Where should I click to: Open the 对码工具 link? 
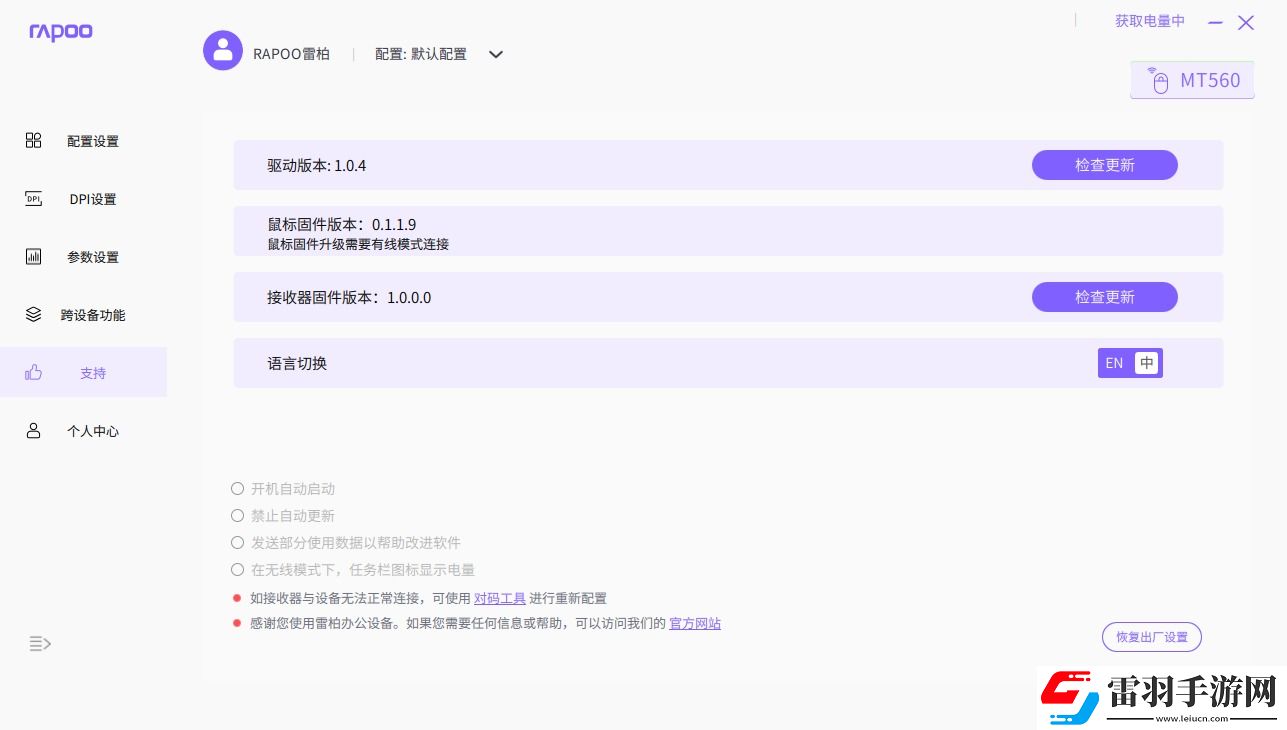point(499,598)
